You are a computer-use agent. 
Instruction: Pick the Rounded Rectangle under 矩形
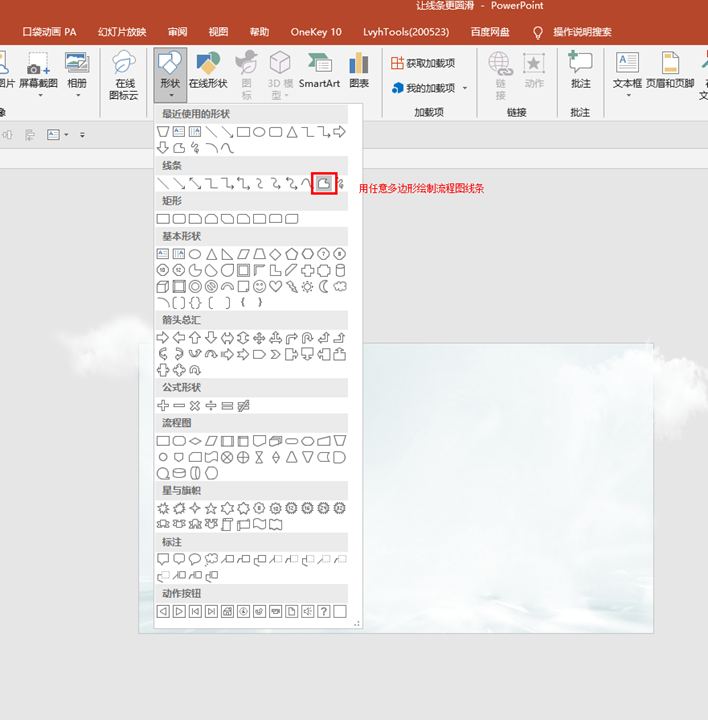pyautogui.click(x=179, y=219)
